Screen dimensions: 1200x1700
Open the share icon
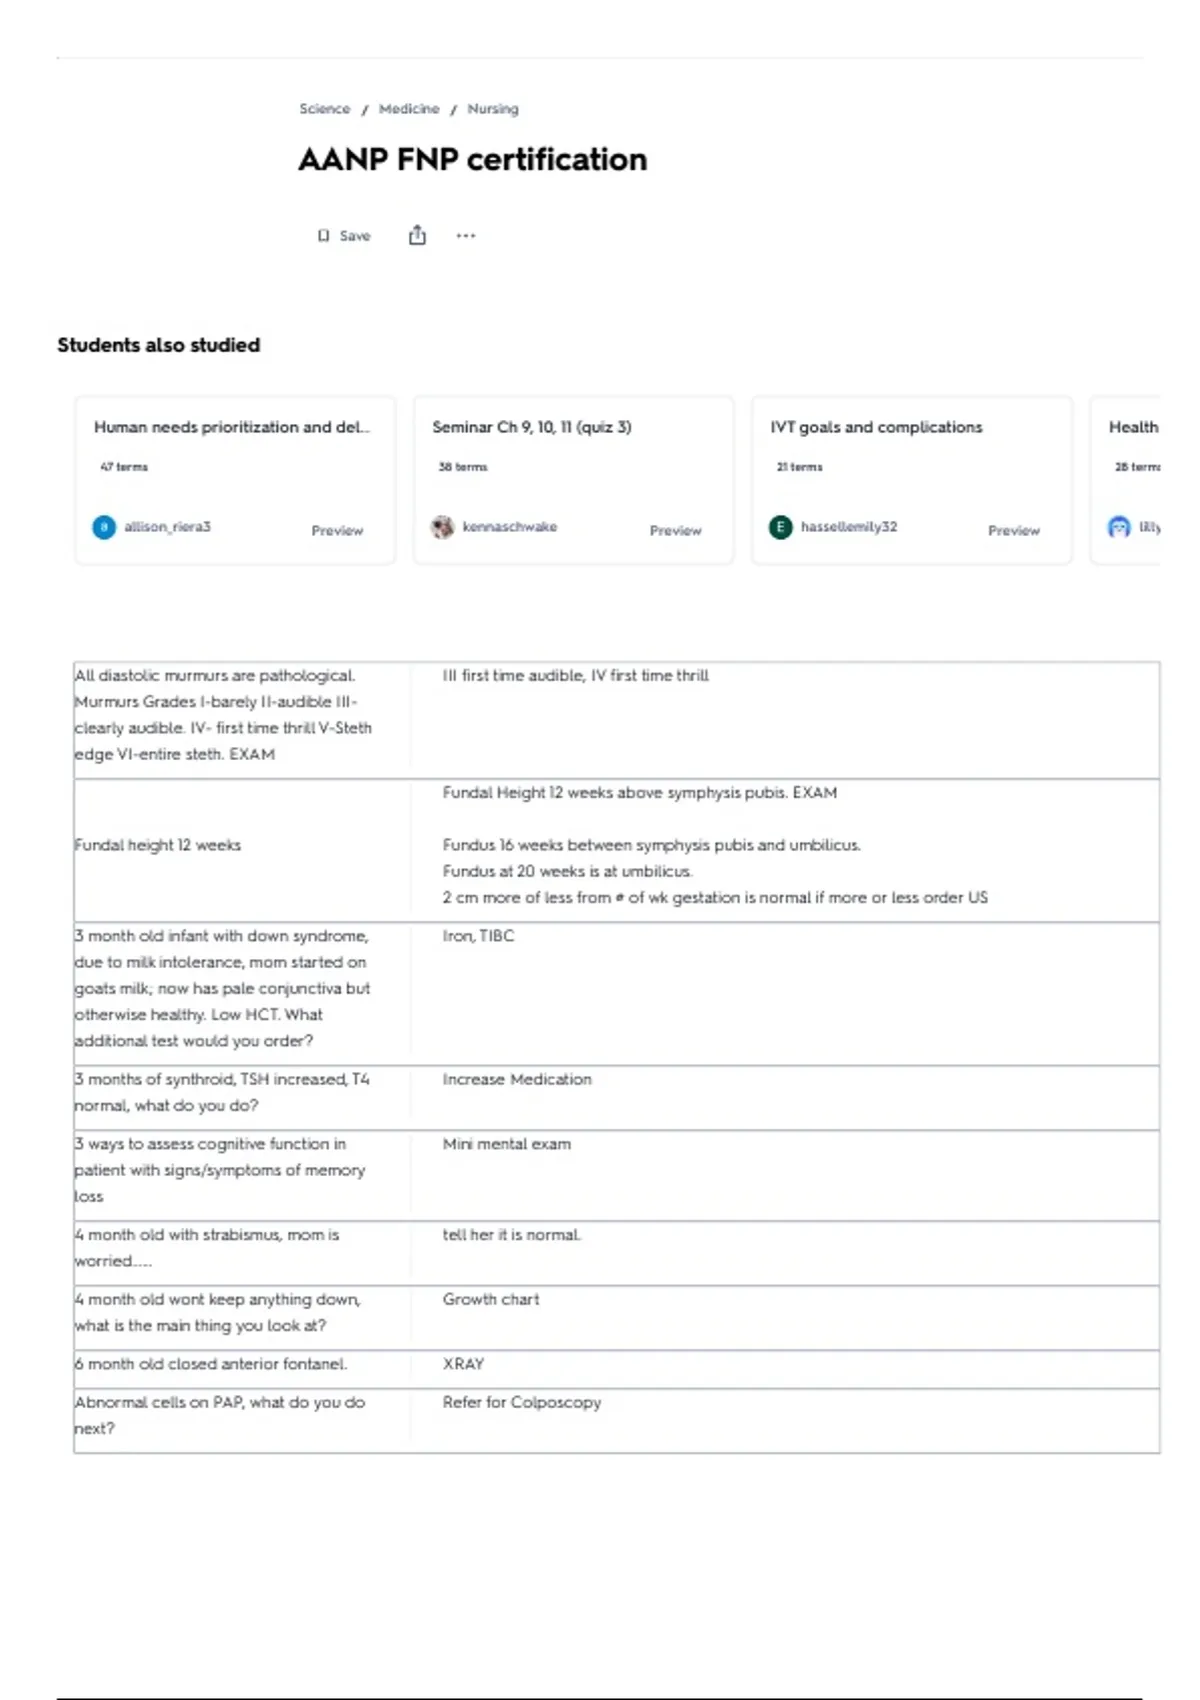(417, 235)
